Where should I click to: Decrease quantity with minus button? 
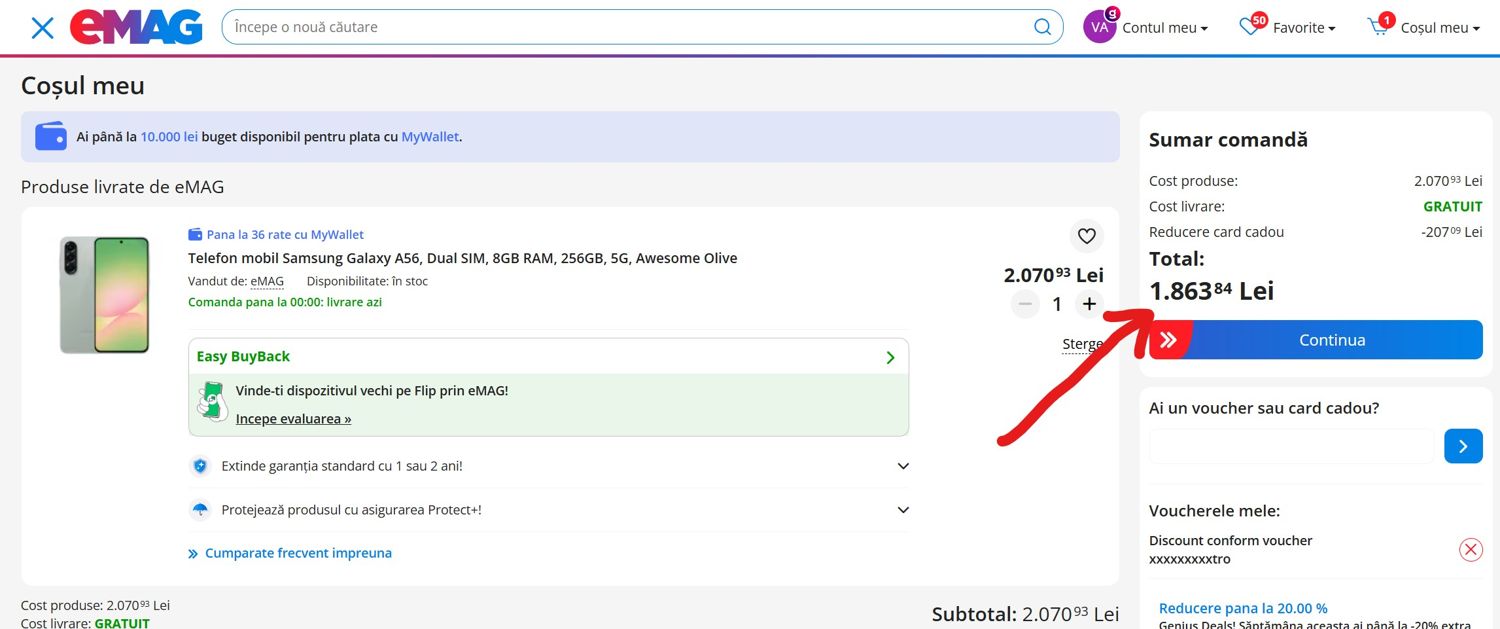tap(1025, 304)
